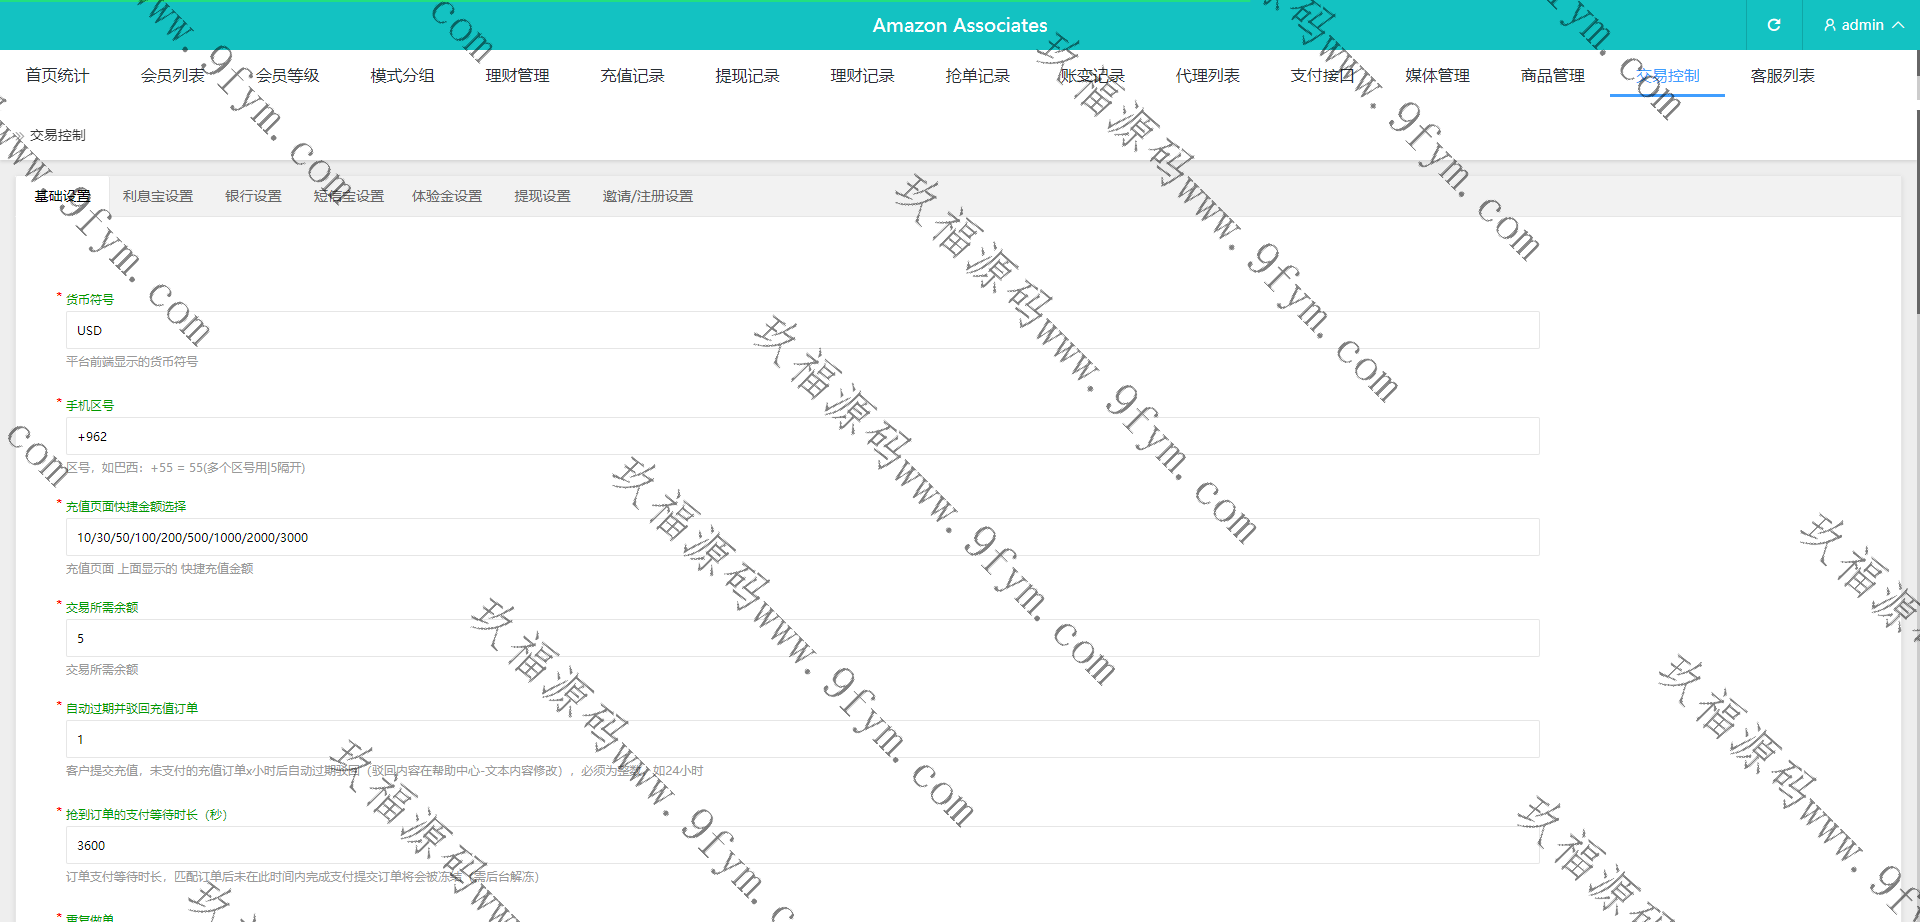The width and height of the screenshot is (1920, 922).
Task: Switch to the 银行设置 tab
Action: pos(253,197)
